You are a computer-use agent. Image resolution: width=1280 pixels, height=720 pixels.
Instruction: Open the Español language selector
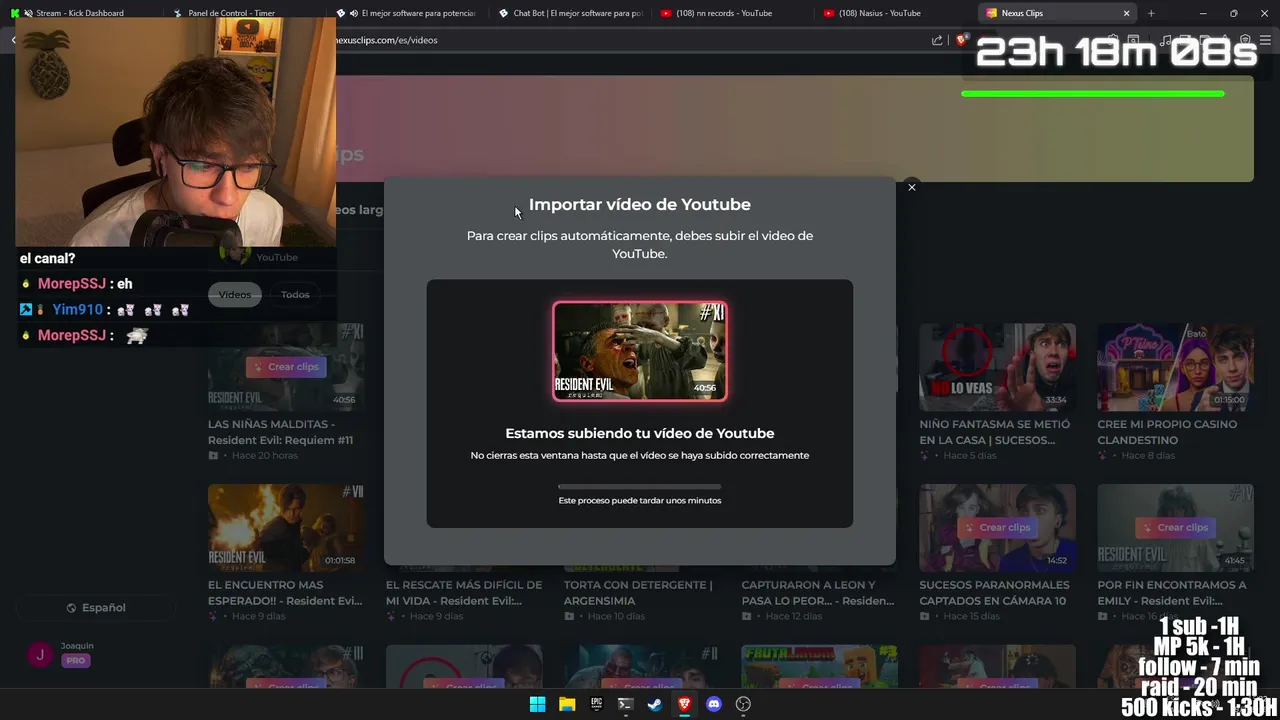coord(96,608)
